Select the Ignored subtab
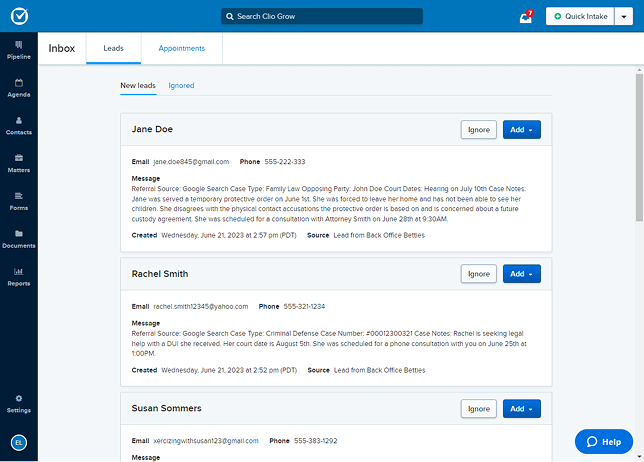 coord(181,85)
